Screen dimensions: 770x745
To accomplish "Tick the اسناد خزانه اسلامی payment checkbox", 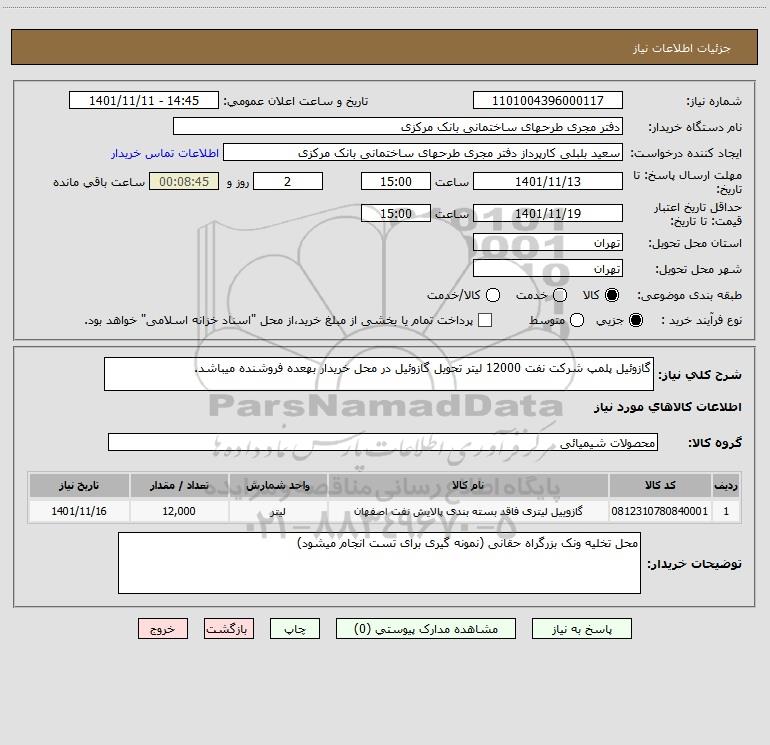I will (485, 320).
